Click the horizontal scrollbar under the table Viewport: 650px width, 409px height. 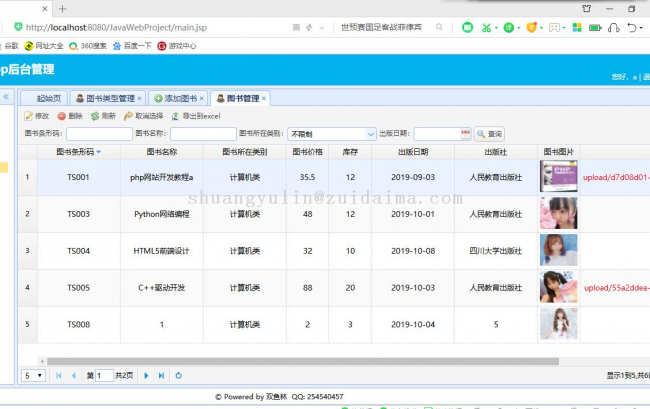(x=300, y=361)
